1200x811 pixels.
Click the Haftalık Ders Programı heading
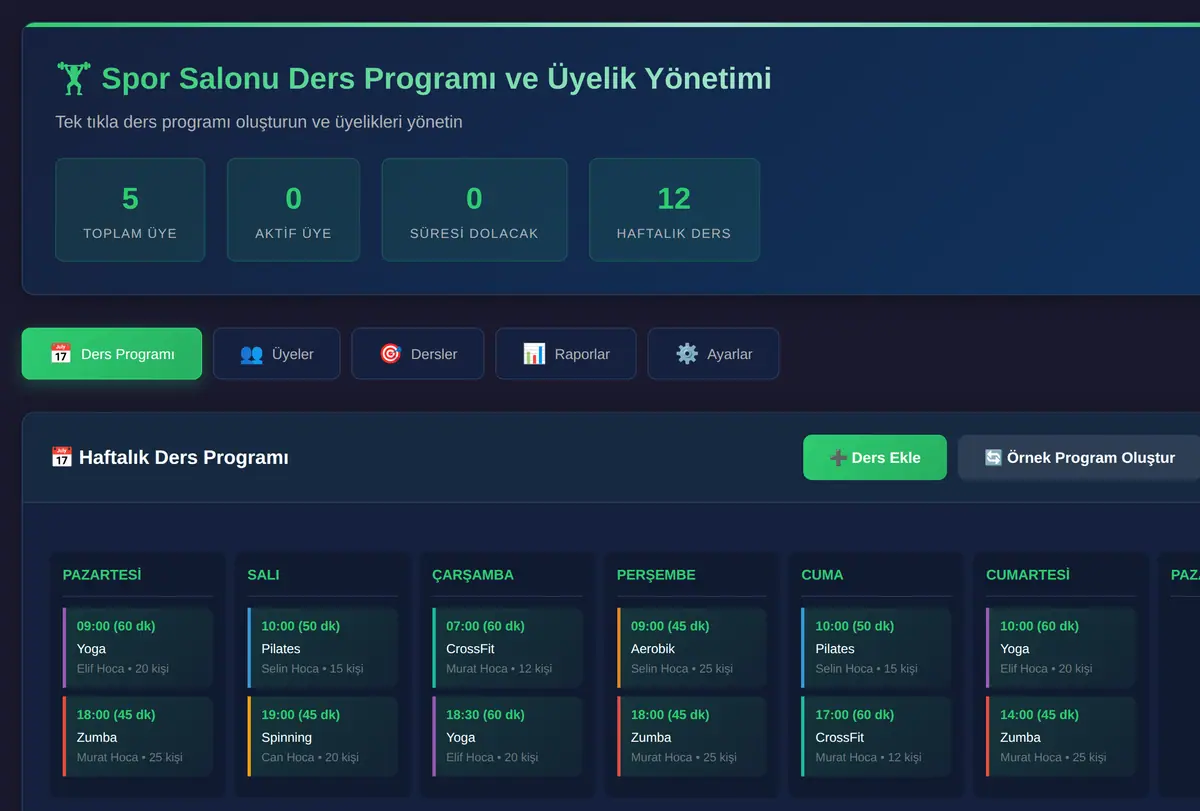[184, 458]
